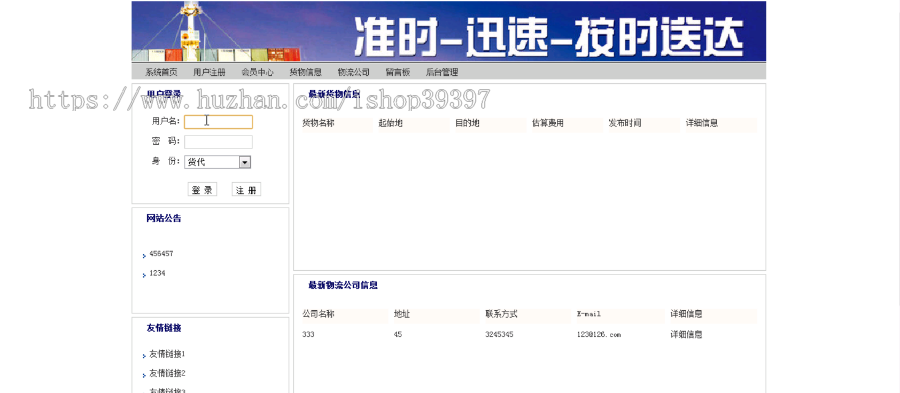The height and width of the screenshot is (393, 900).
Task: Visit the 留言板 page
Action: coord(398,72)
